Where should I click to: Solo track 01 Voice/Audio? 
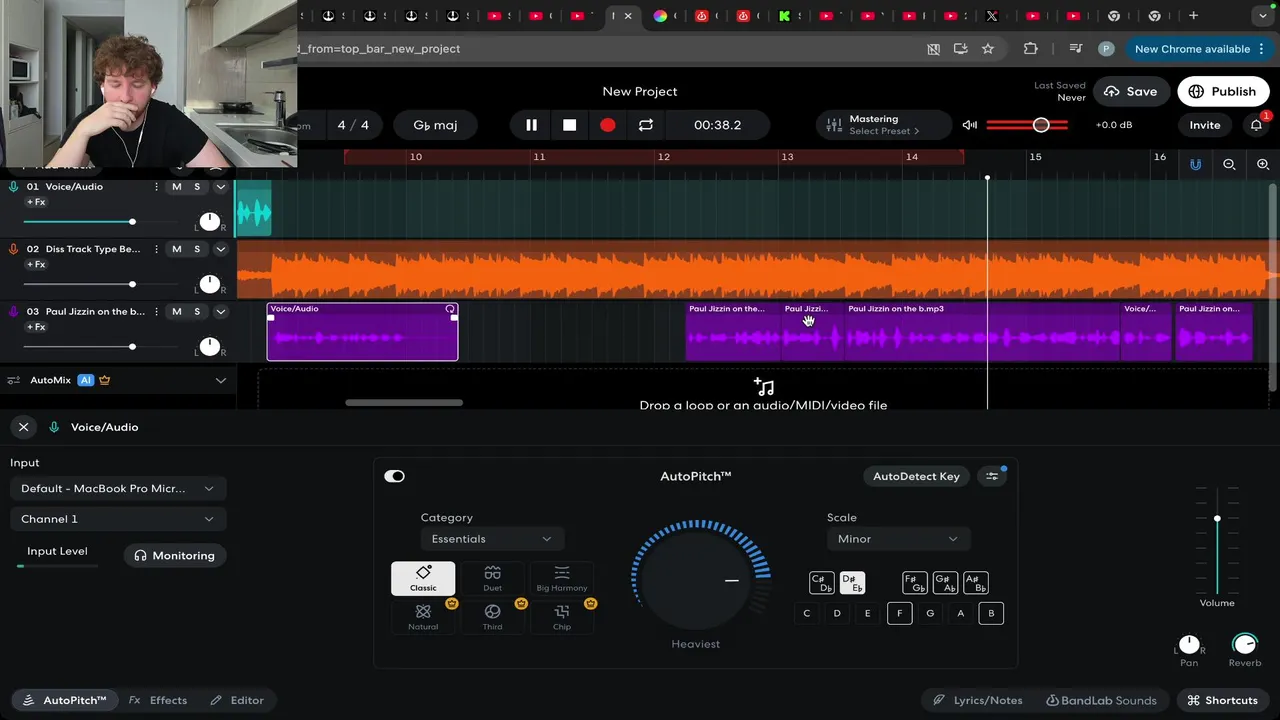tap(197, 187)
